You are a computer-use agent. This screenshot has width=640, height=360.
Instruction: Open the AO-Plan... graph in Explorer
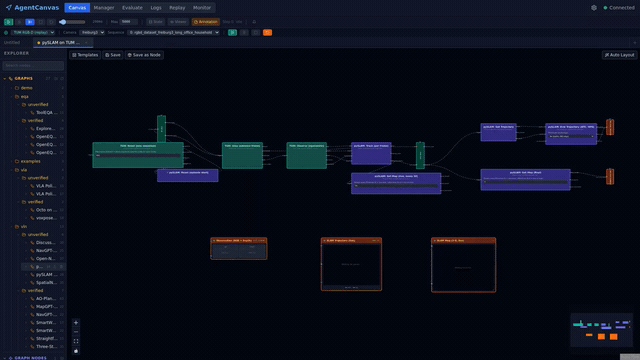pos(46,298)
